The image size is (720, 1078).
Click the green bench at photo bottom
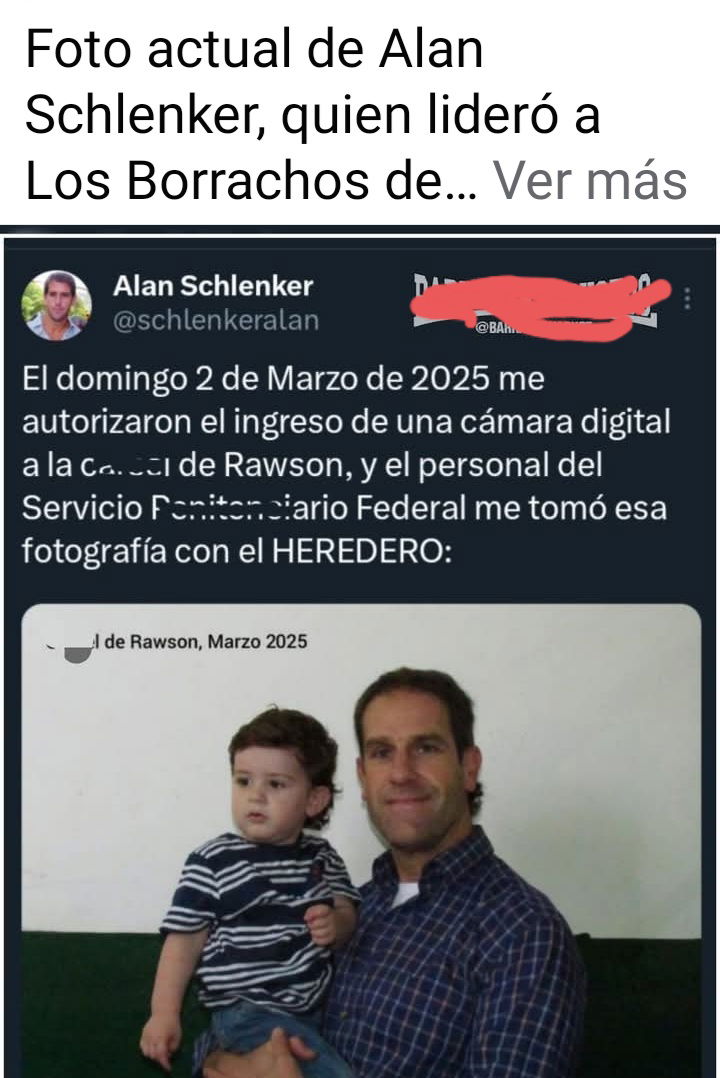pyautogui.click(x=640, y=1004)
